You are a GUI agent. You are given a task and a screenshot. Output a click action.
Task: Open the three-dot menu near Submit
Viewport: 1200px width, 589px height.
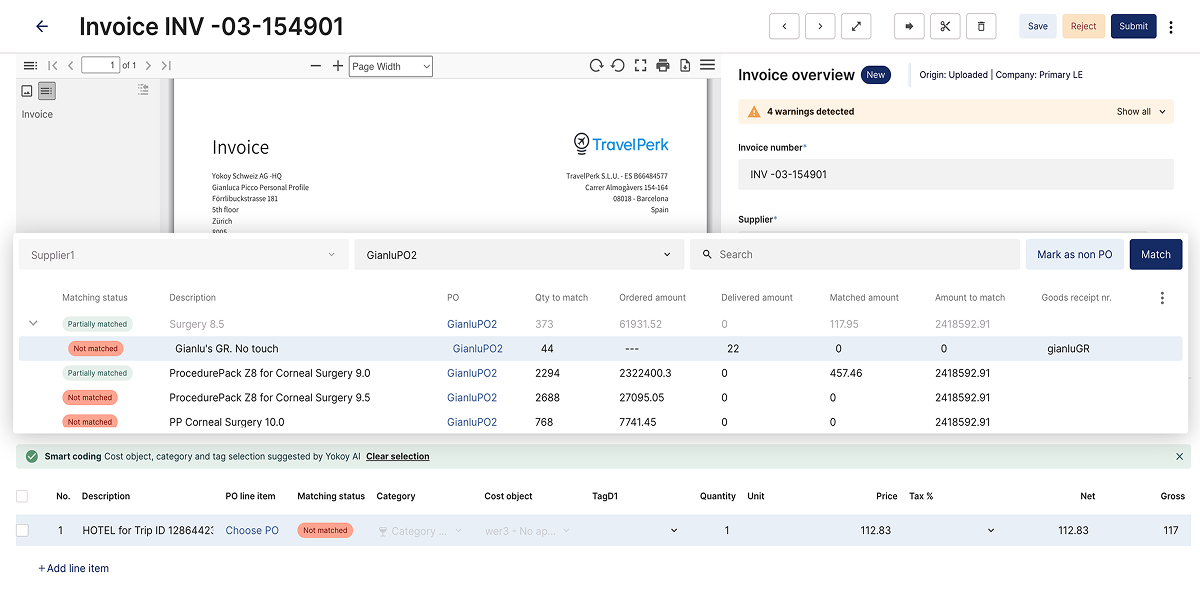(x=1171, y=26)
